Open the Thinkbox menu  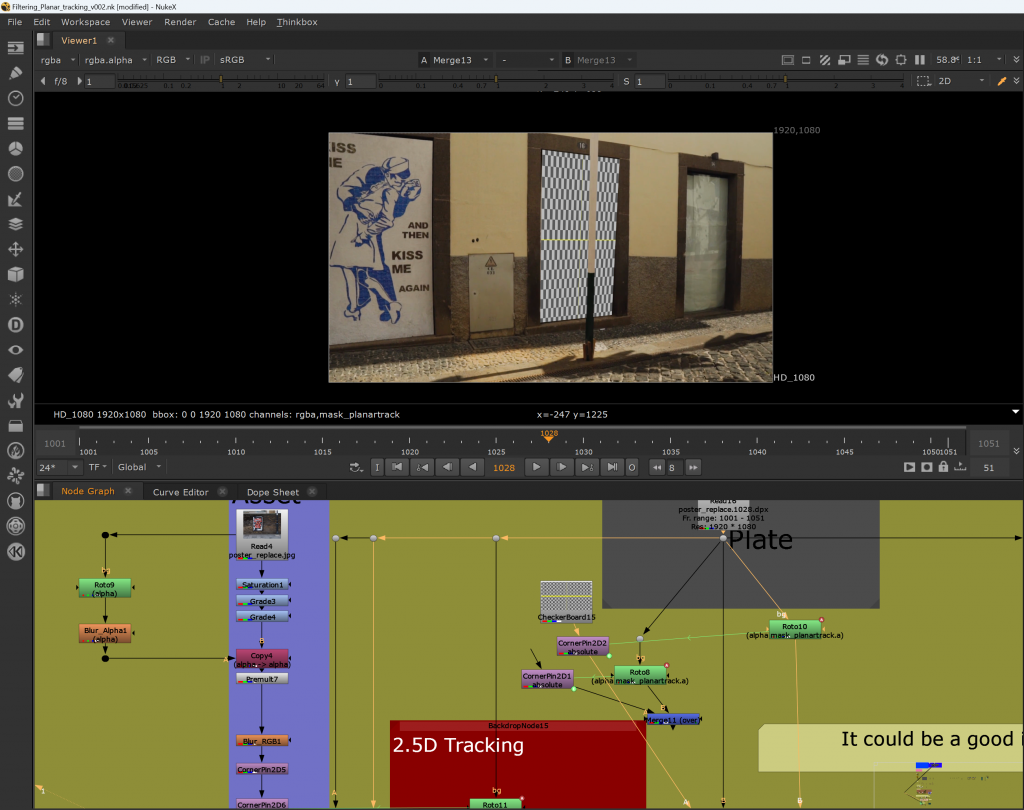[296, 22]
